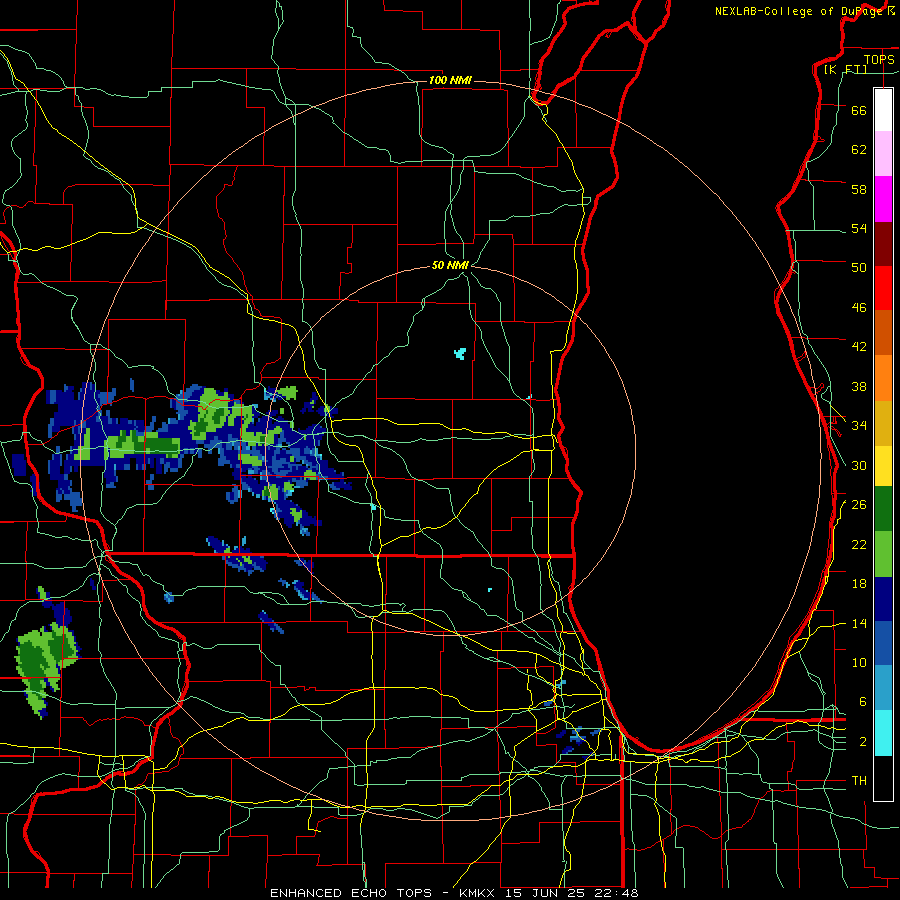
Task: Click the light blue legend swatch
Action: (x=883, y=688)
